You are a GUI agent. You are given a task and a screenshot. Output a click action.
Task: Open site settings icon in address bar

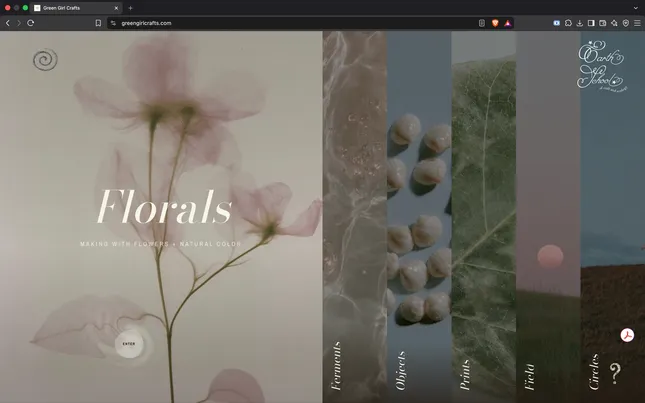point(114,23)
